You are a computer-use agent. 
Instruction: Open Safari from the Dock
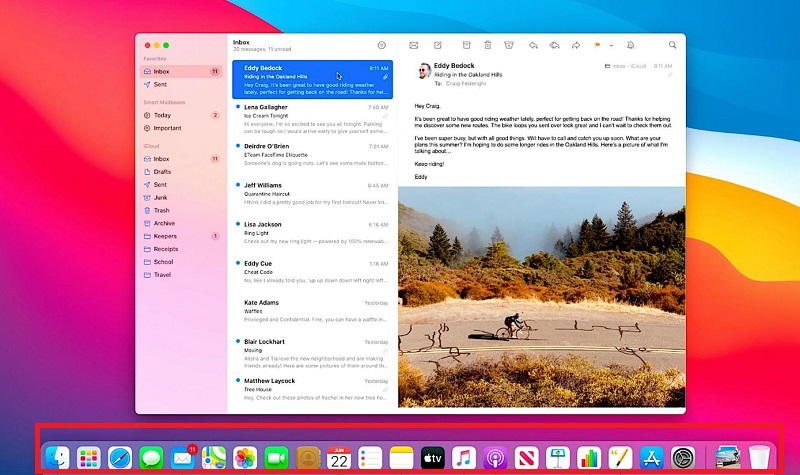pyautogui.click(x=120, y=458)
